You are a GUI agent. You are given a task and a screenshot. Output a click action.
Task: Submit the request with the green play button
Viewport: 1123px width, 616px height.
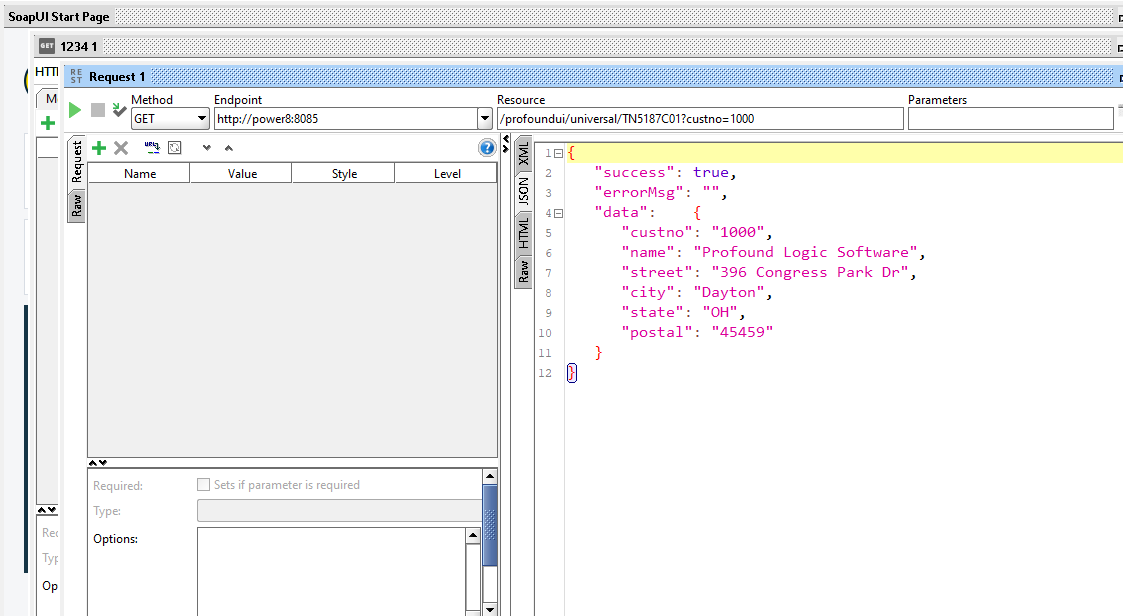click(x=74, y=110)
